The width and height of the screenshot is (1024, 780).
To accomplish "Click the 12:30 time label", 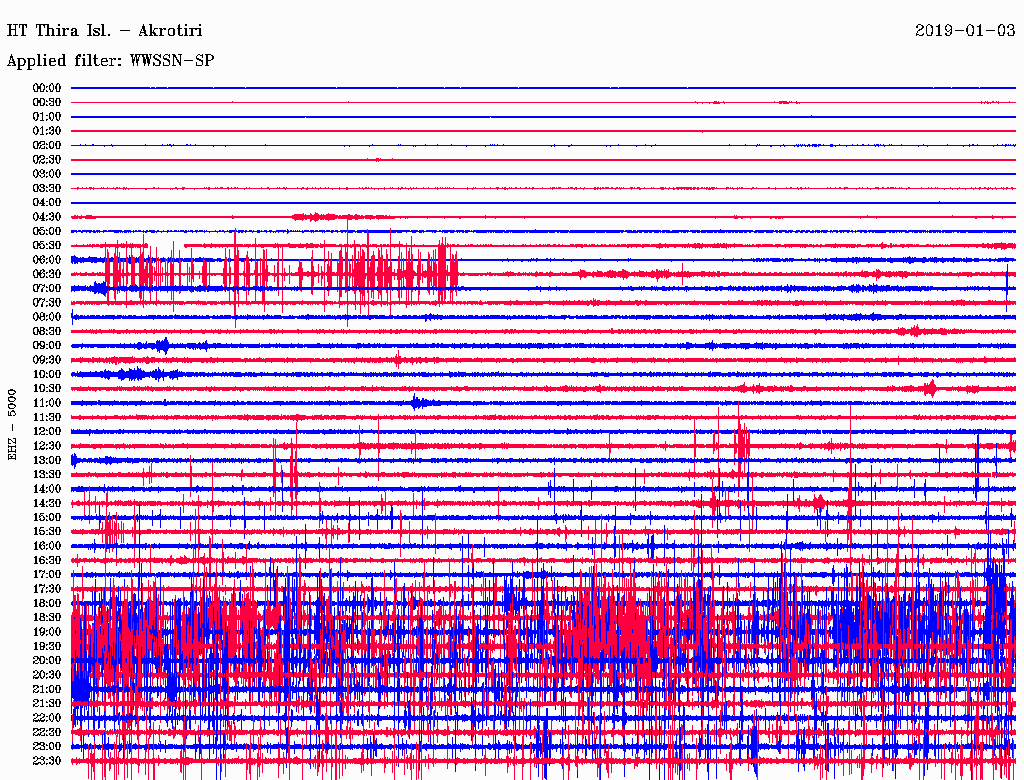I will (47, 446).
